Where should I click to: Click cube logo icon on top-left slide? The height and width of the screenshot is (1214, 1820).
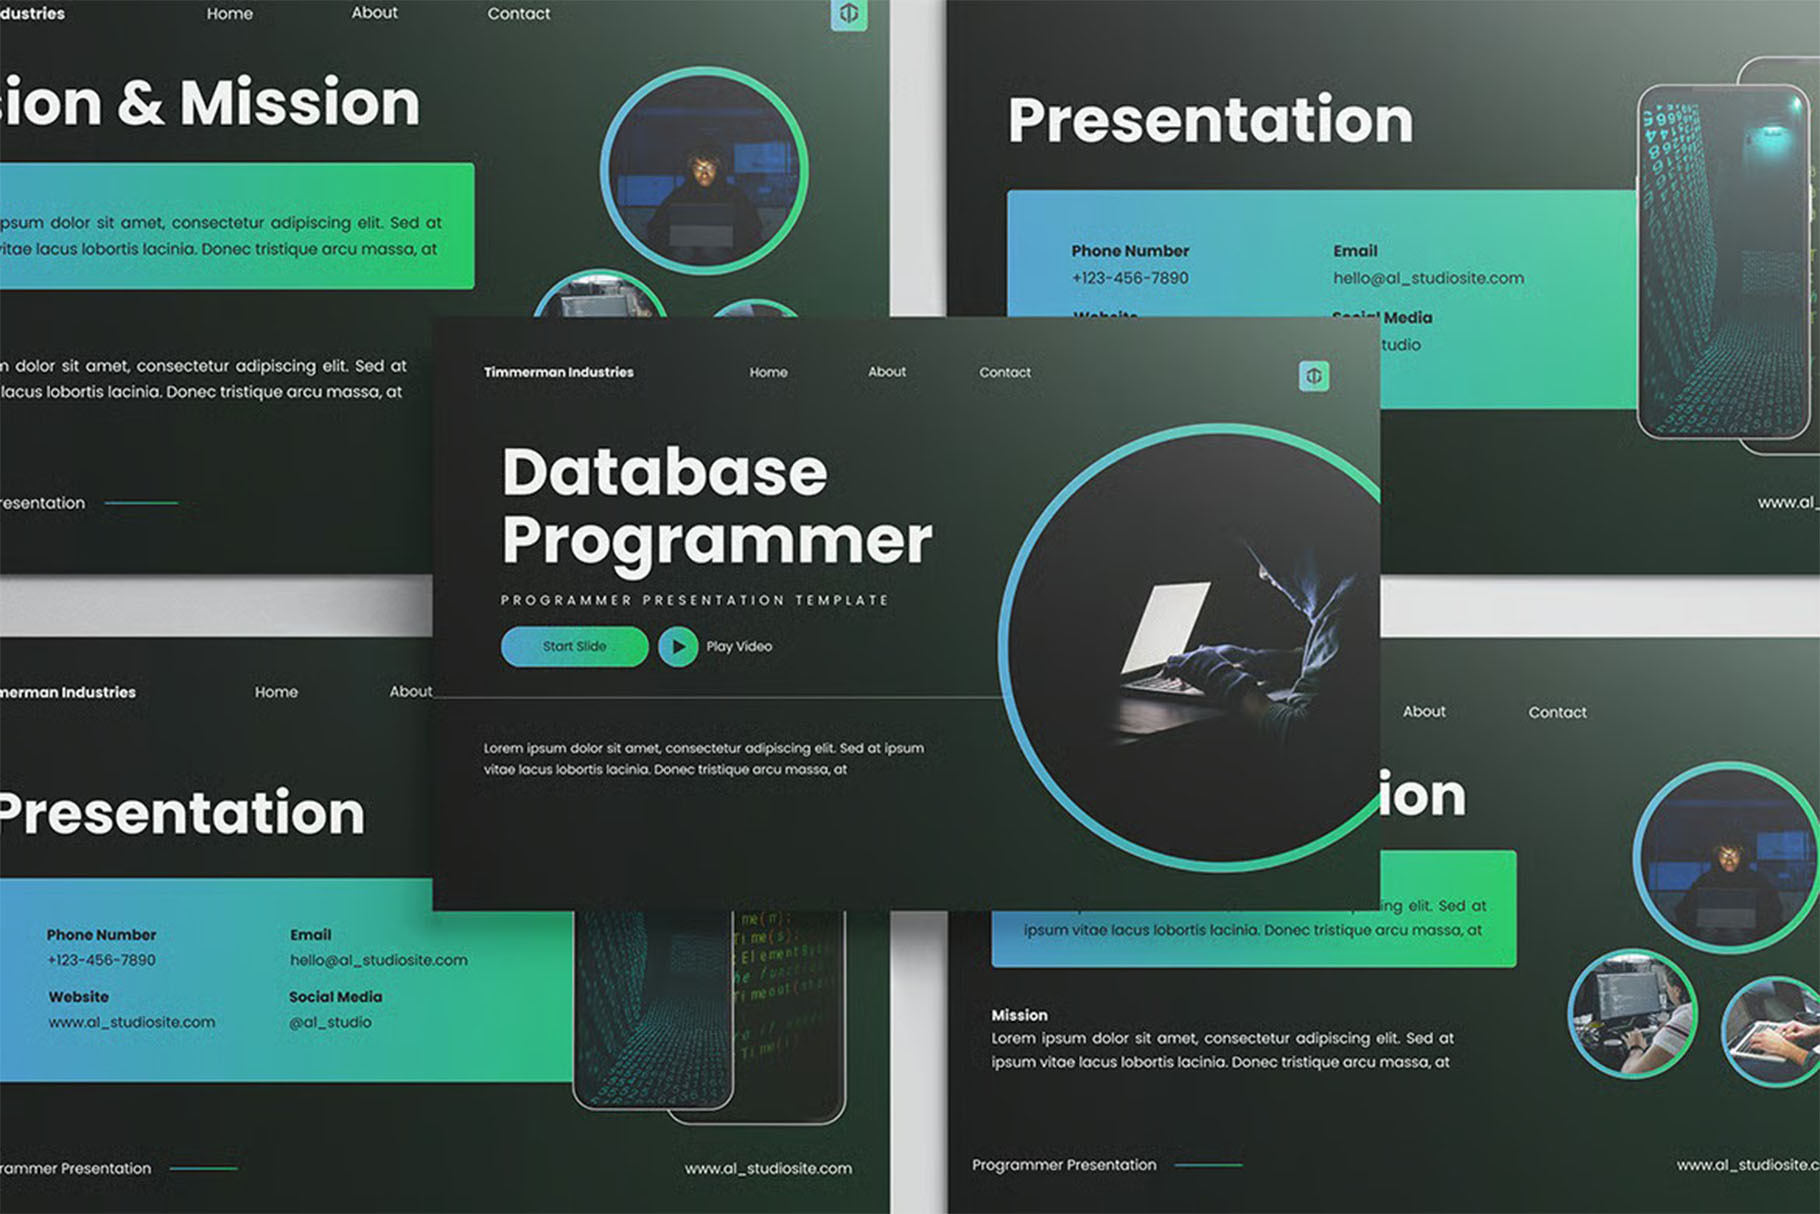[849, 14]
